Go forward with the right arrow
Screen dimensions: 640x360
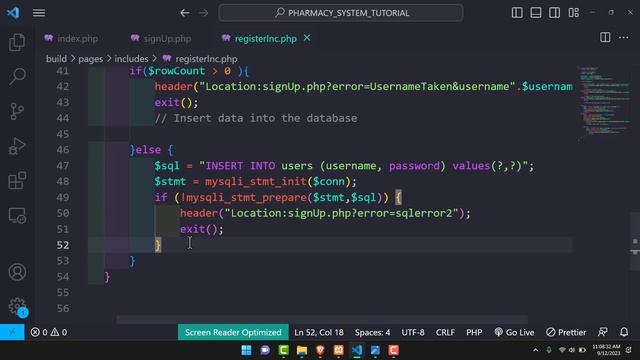pos(203,13)
